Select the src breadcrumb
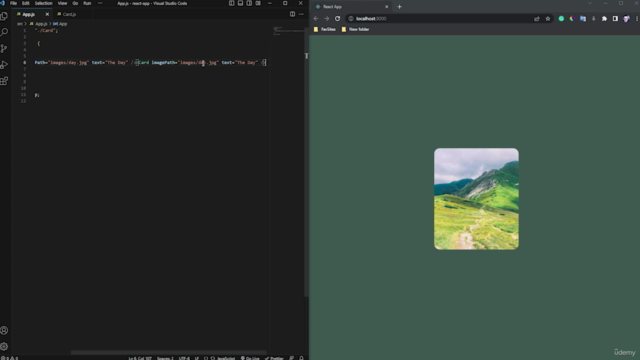This screenshot has height=360, width=640. coord(20,24)
